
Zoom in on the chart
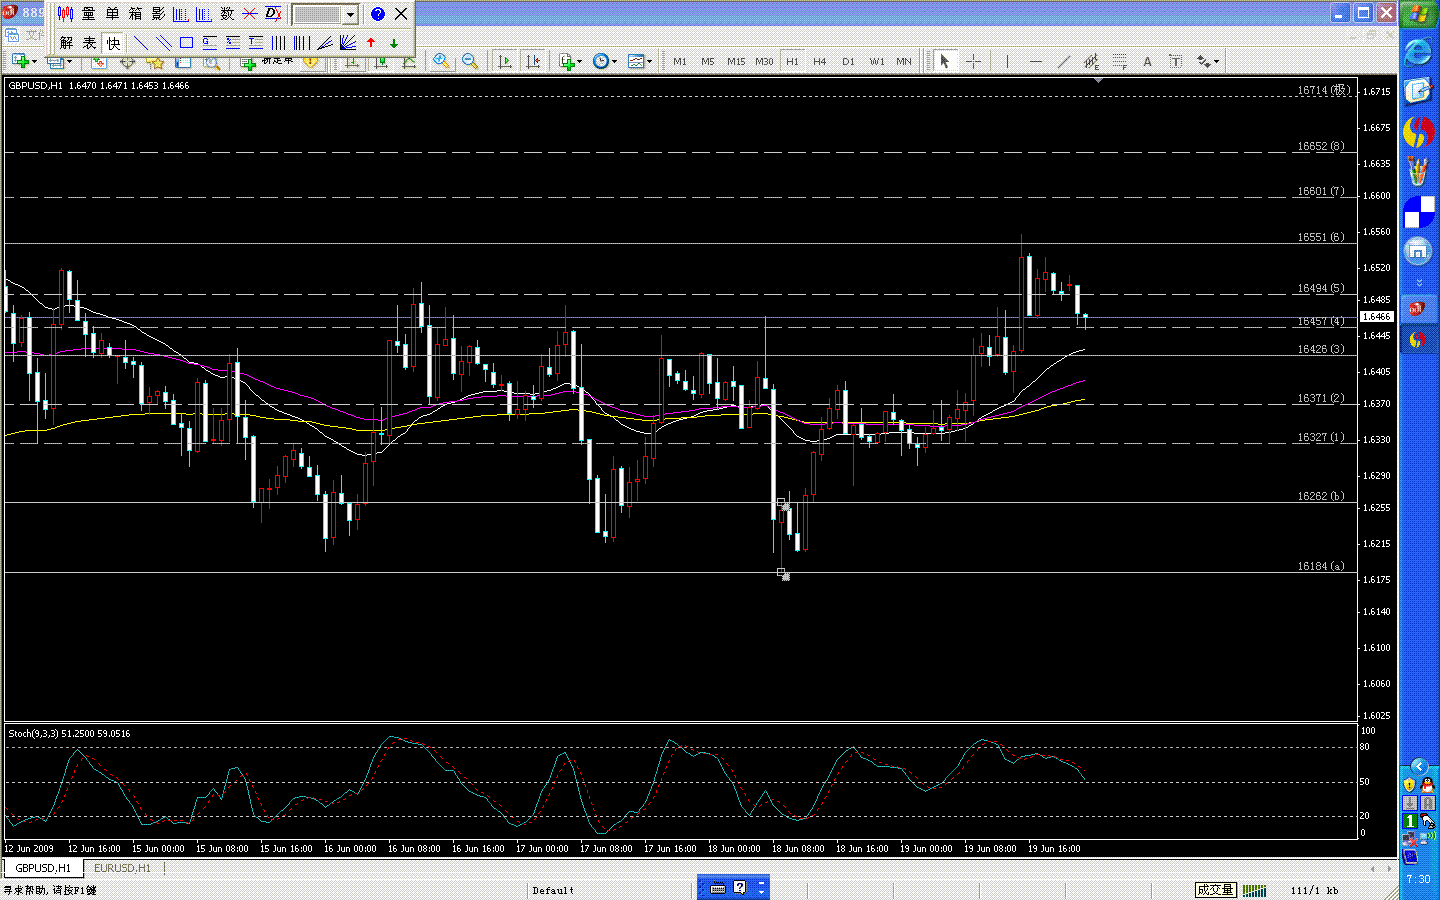click(x=441, y=61)
